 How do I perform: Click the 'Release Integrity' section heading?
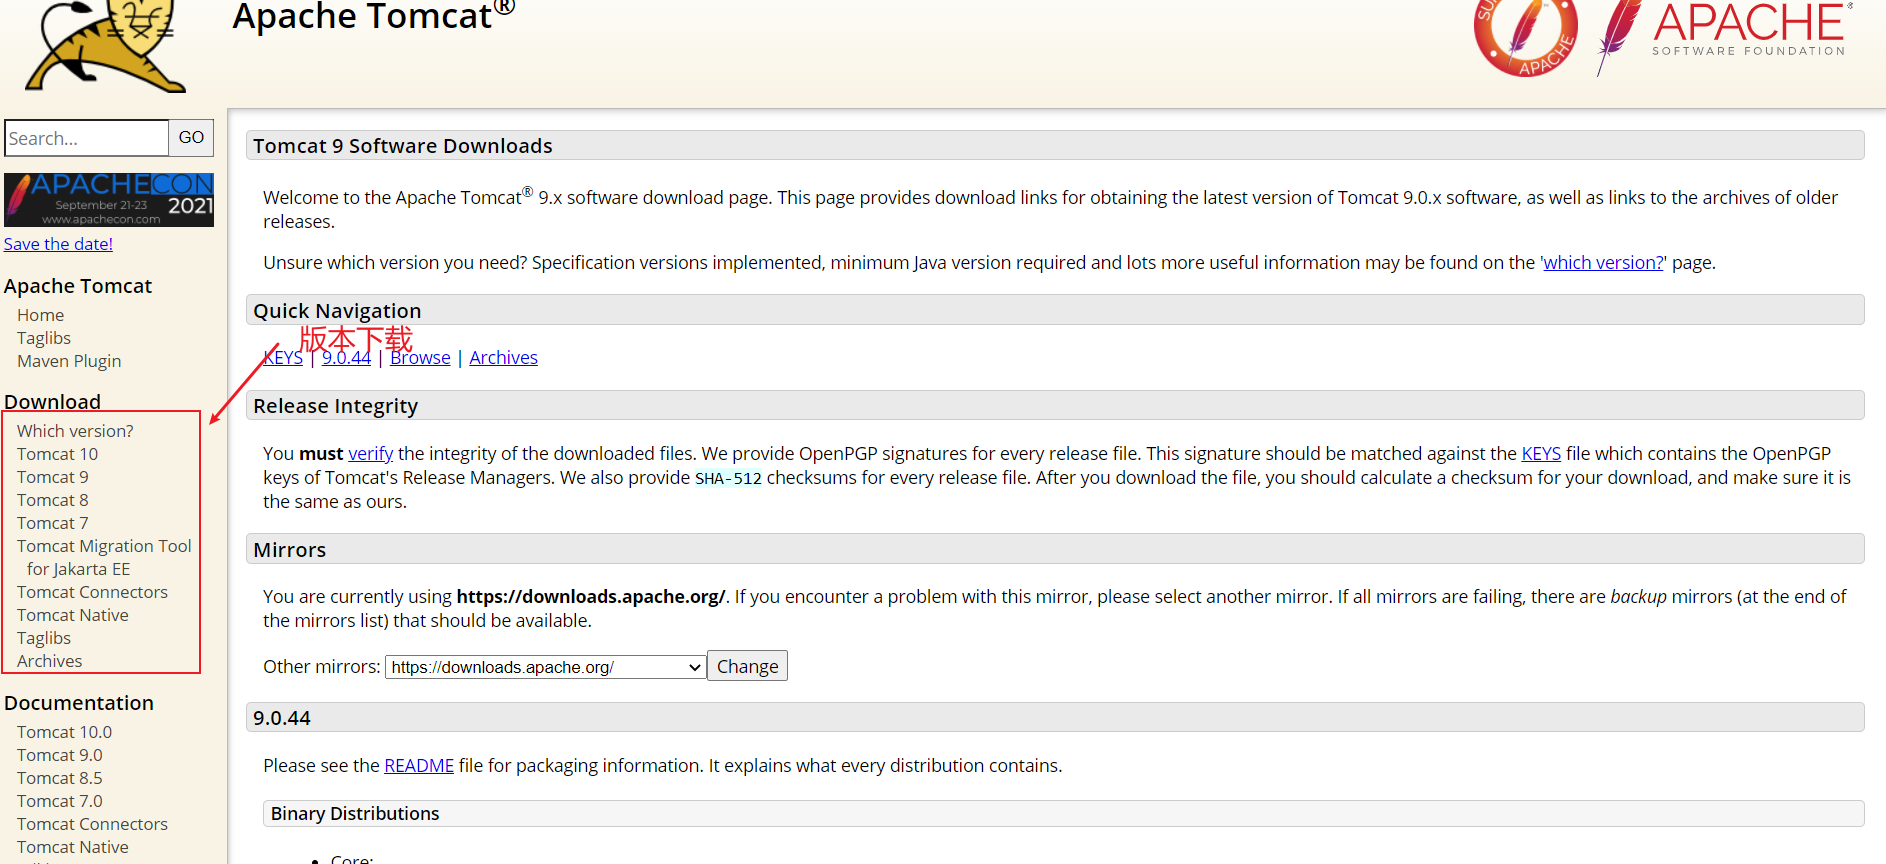[x=335, y=406]
